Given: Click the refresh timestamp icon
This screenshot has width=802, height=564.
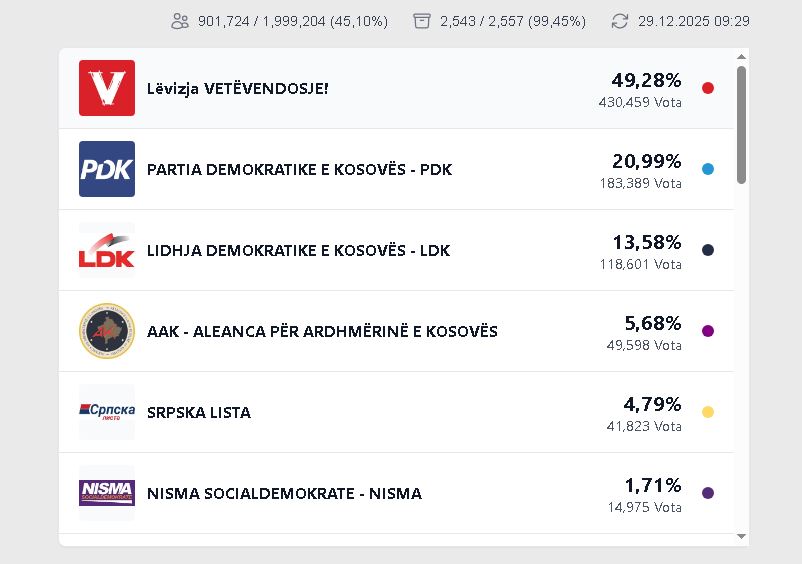Looking at the screenshot, I should click(x=620, y=21).
